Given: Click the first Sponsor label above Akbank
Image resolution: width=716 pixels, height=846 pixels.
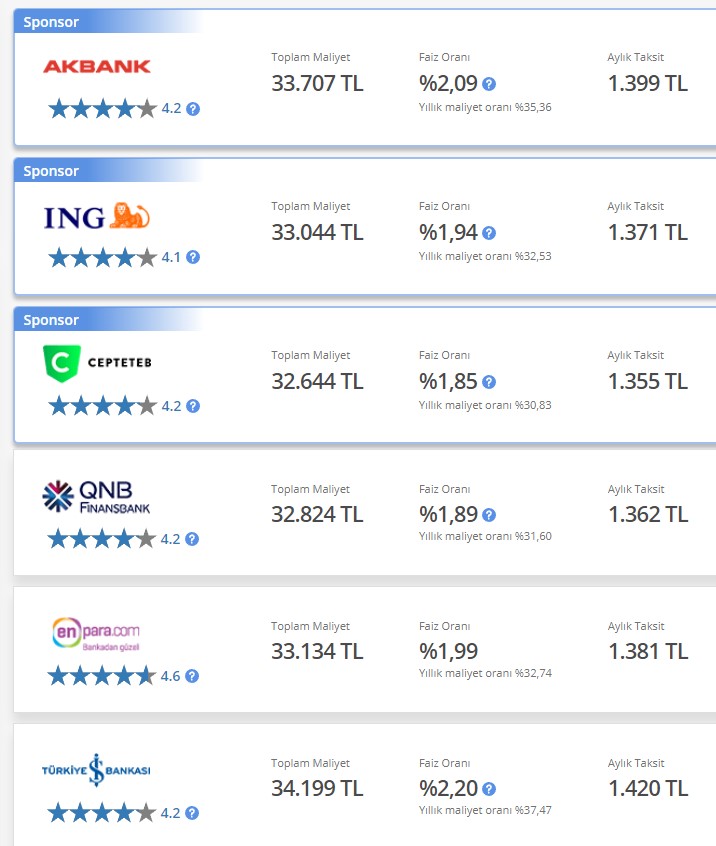Looking at the screenshot, I should coord(51,22).
